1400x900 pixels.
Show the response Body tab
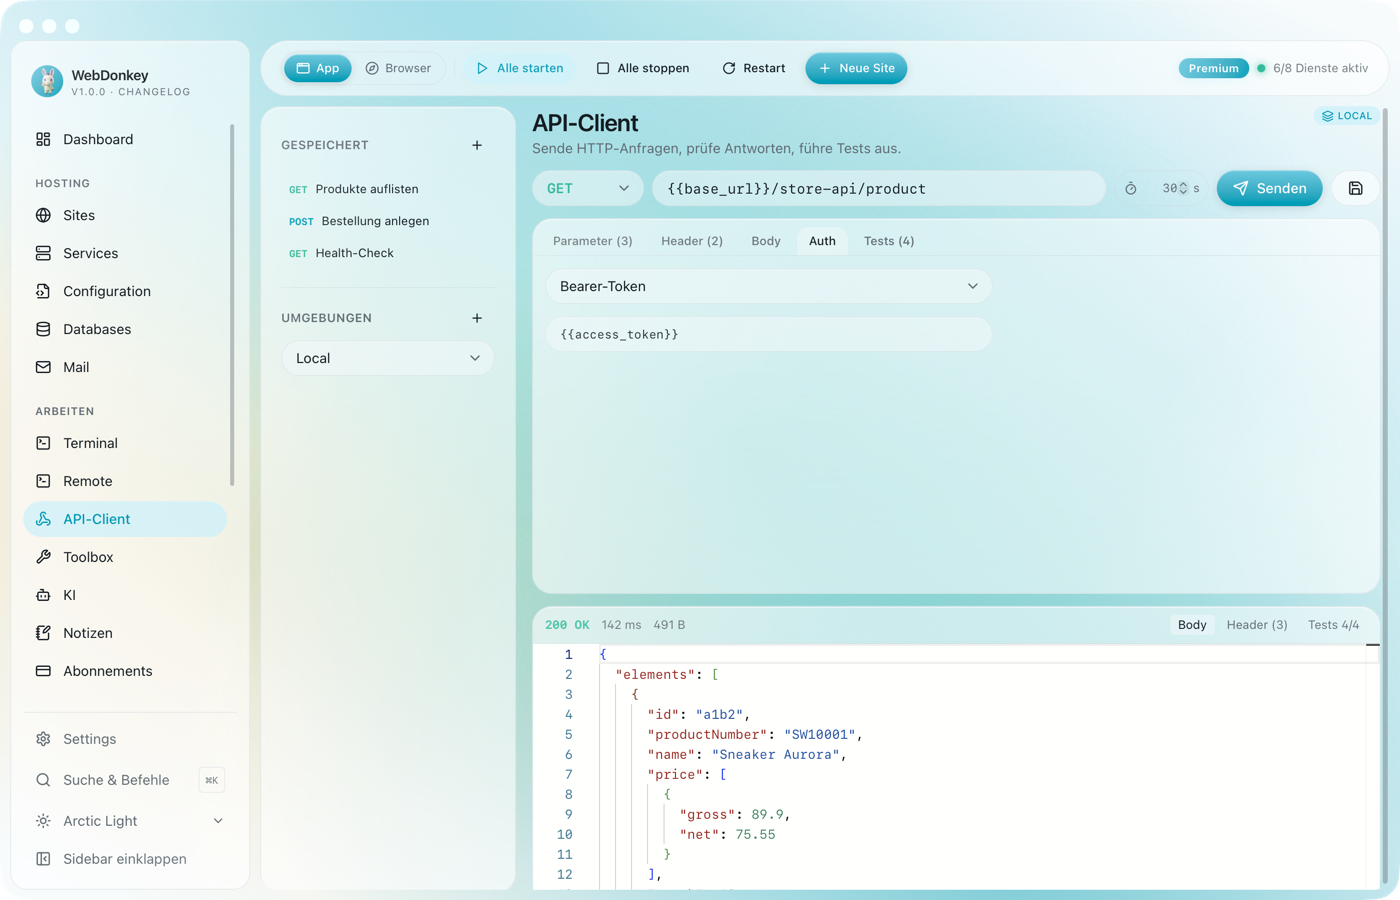1192,625
